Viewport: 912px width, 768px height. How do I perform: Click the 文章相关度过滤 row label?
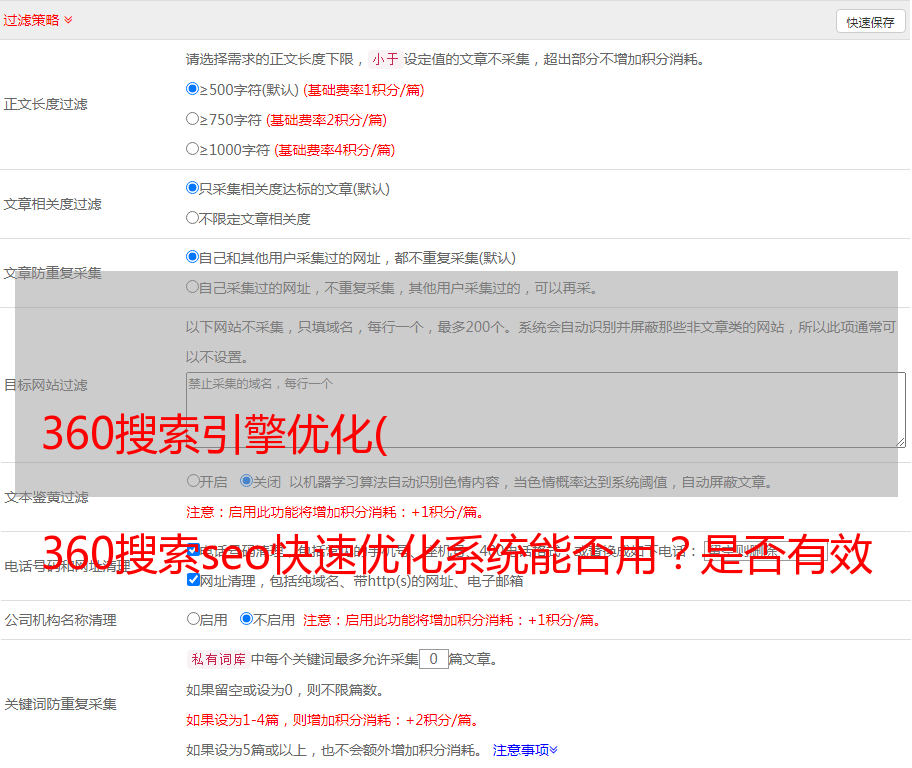(x=52, y=204)
